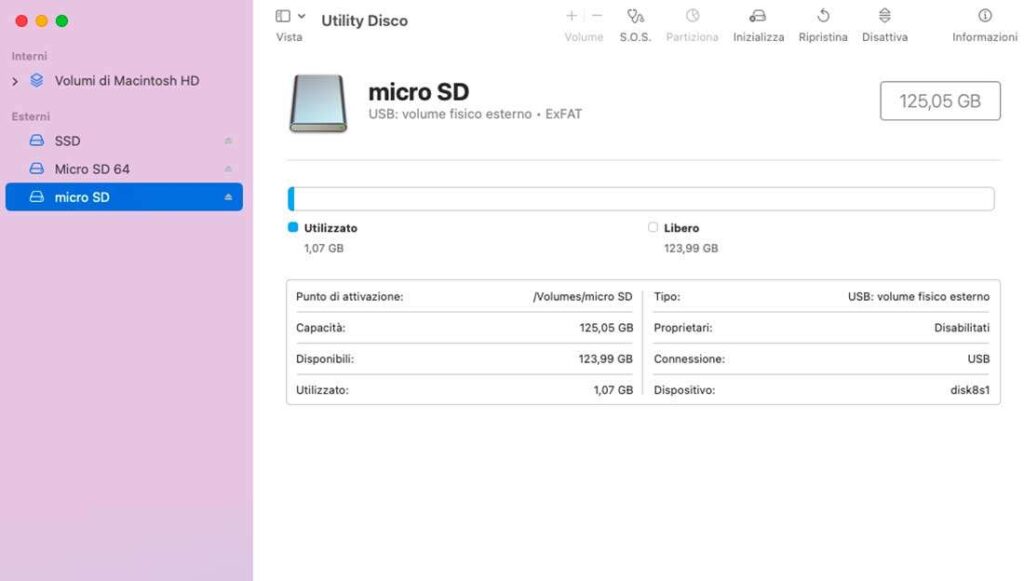
Task: Click the Proprietari Disabilitati value
Action: click(962, 328)
